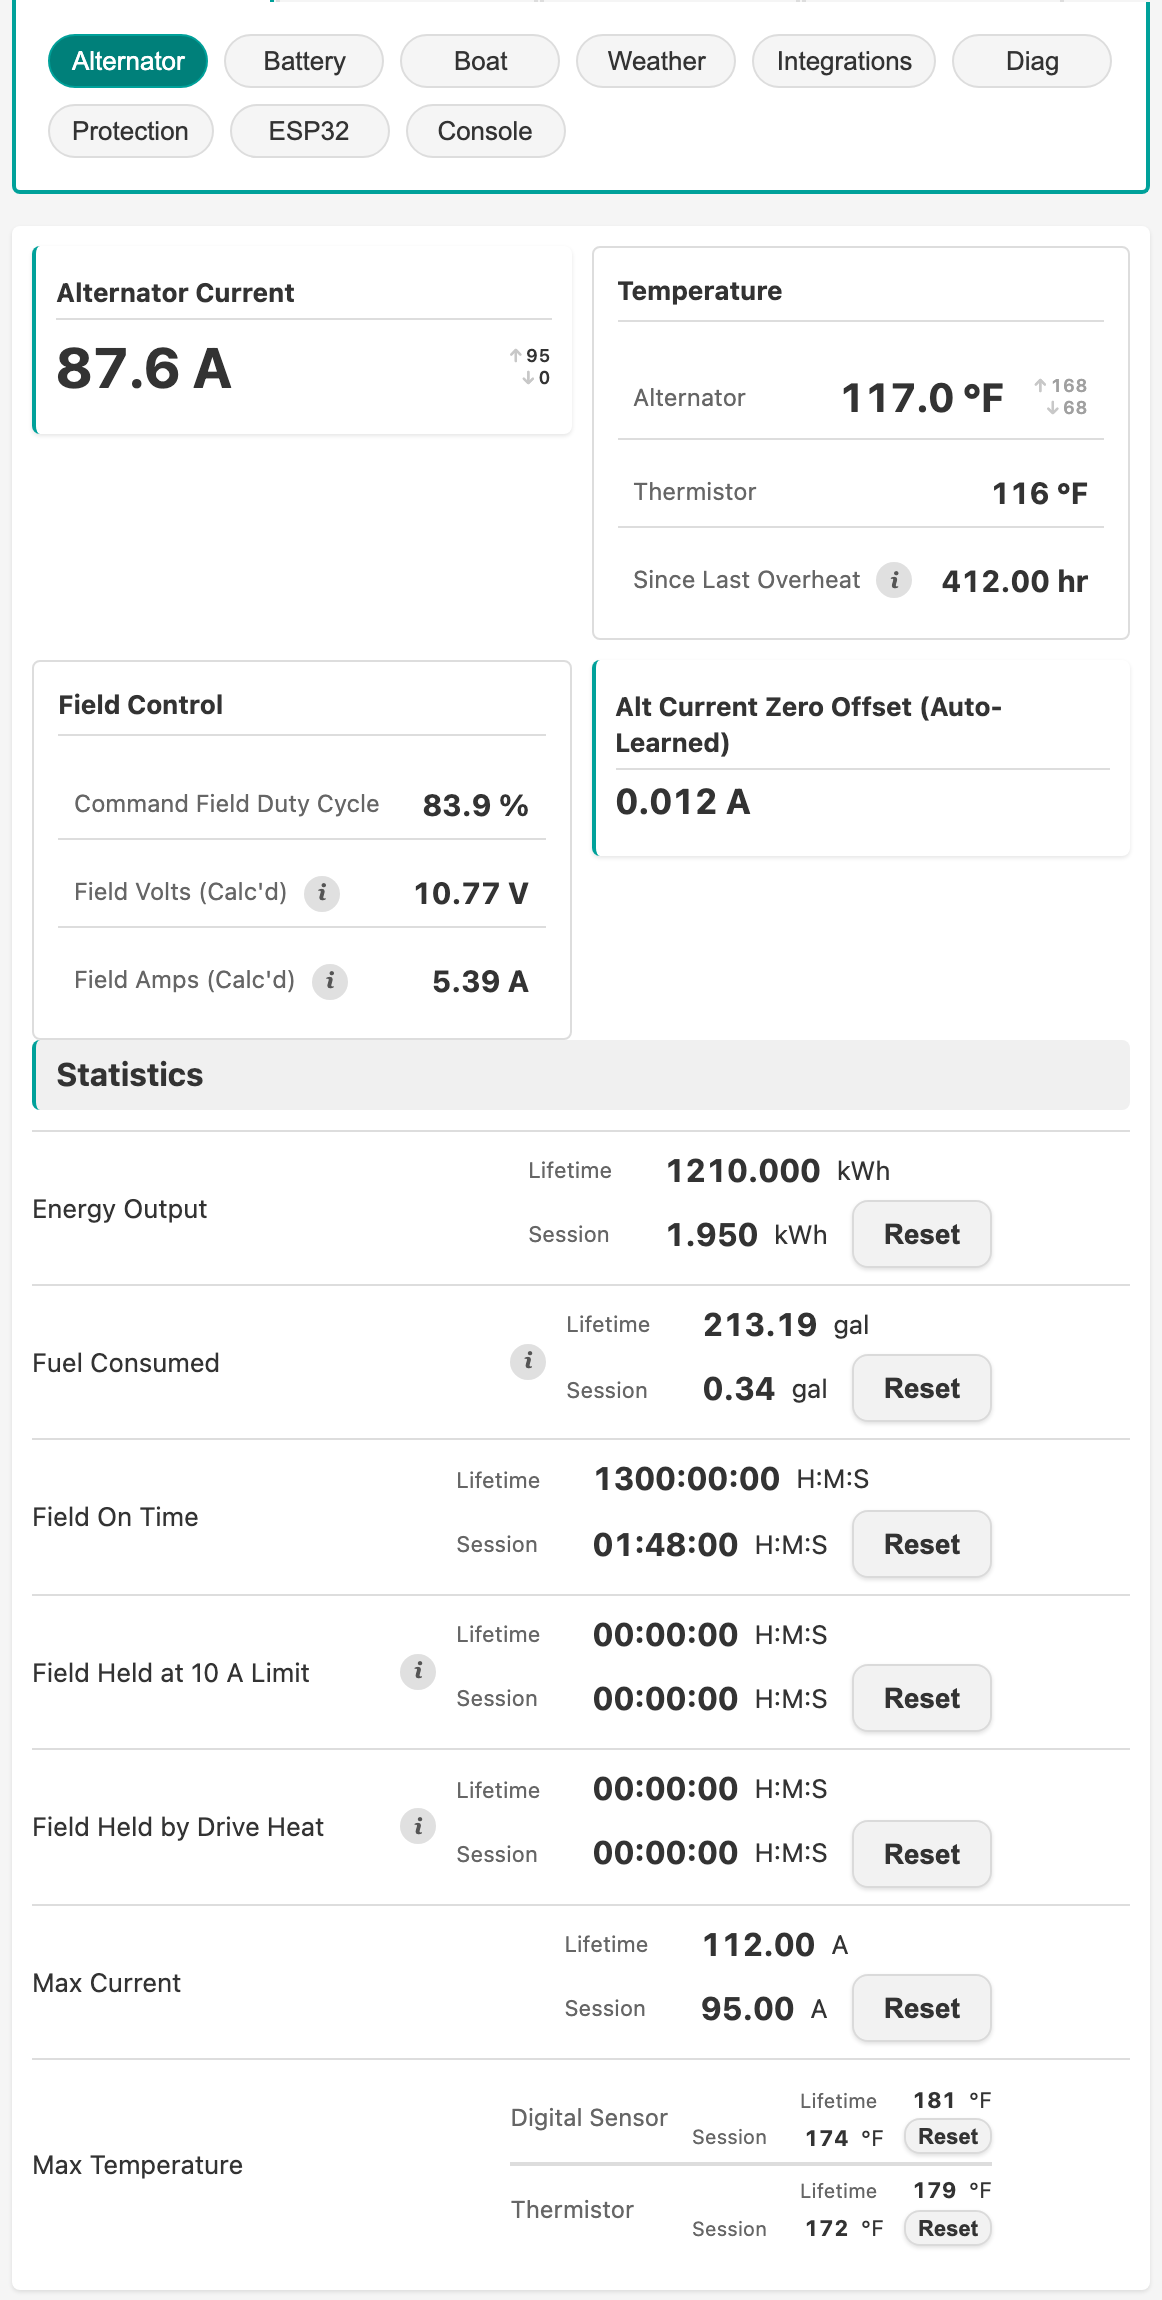Select the ESP32 tab

(309, 131)
